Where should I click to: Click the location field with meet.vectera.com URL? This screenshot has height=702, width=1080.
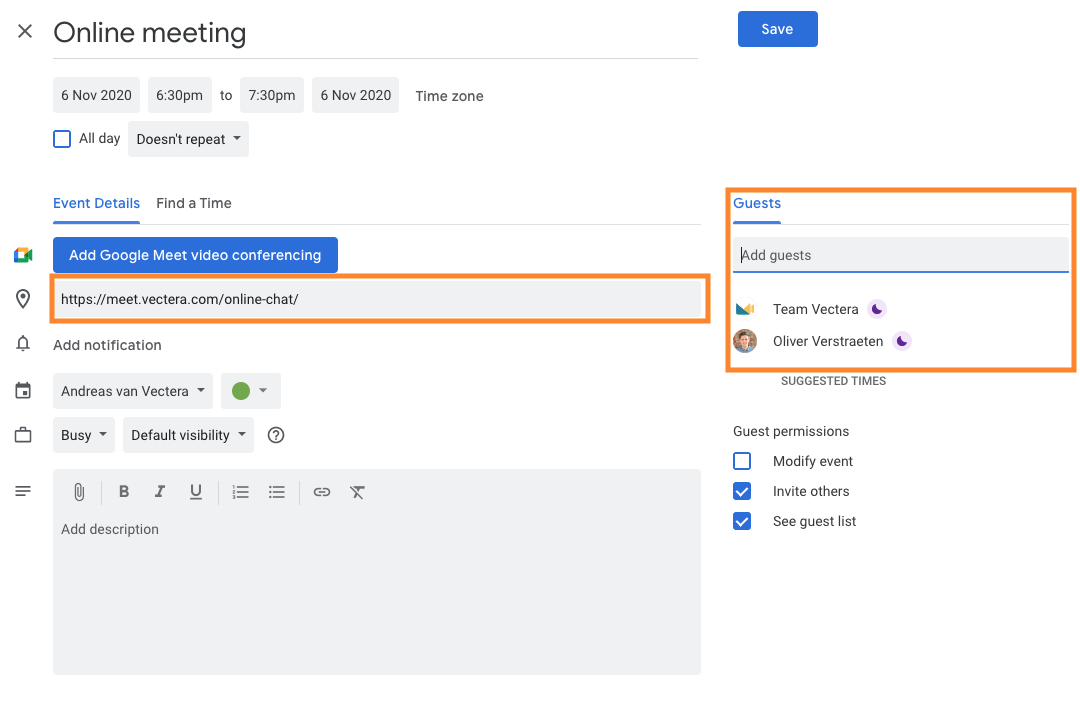point(377,299)
